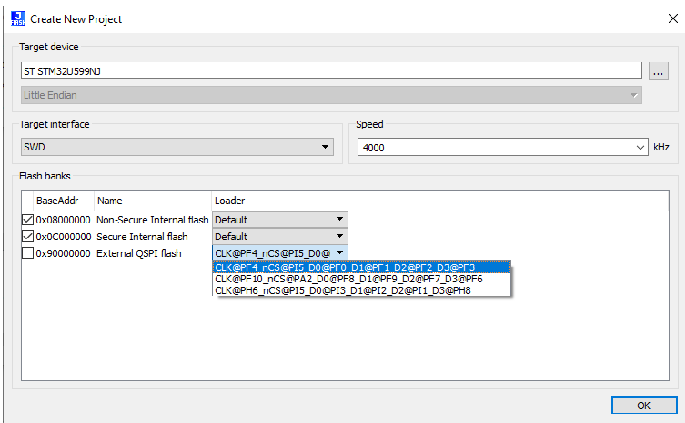
Task: Toggle the 0x0C000000 Secure Internal flash checkbox
Action: pyautogui.click(x=28, y=236)
